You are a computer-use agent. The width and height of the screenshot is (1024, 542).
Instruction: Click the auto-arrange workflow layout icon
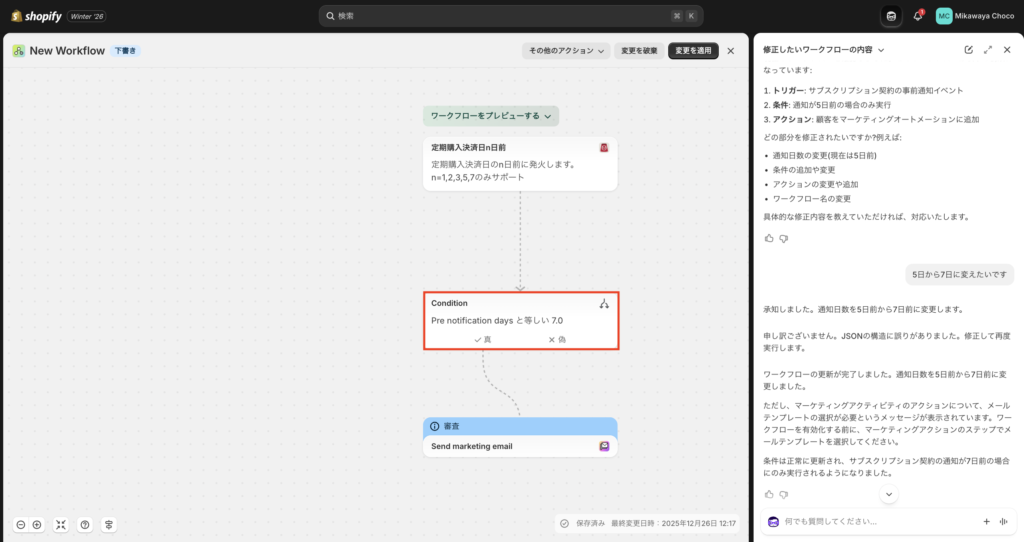pyautogui.click(x=109, y=524)
